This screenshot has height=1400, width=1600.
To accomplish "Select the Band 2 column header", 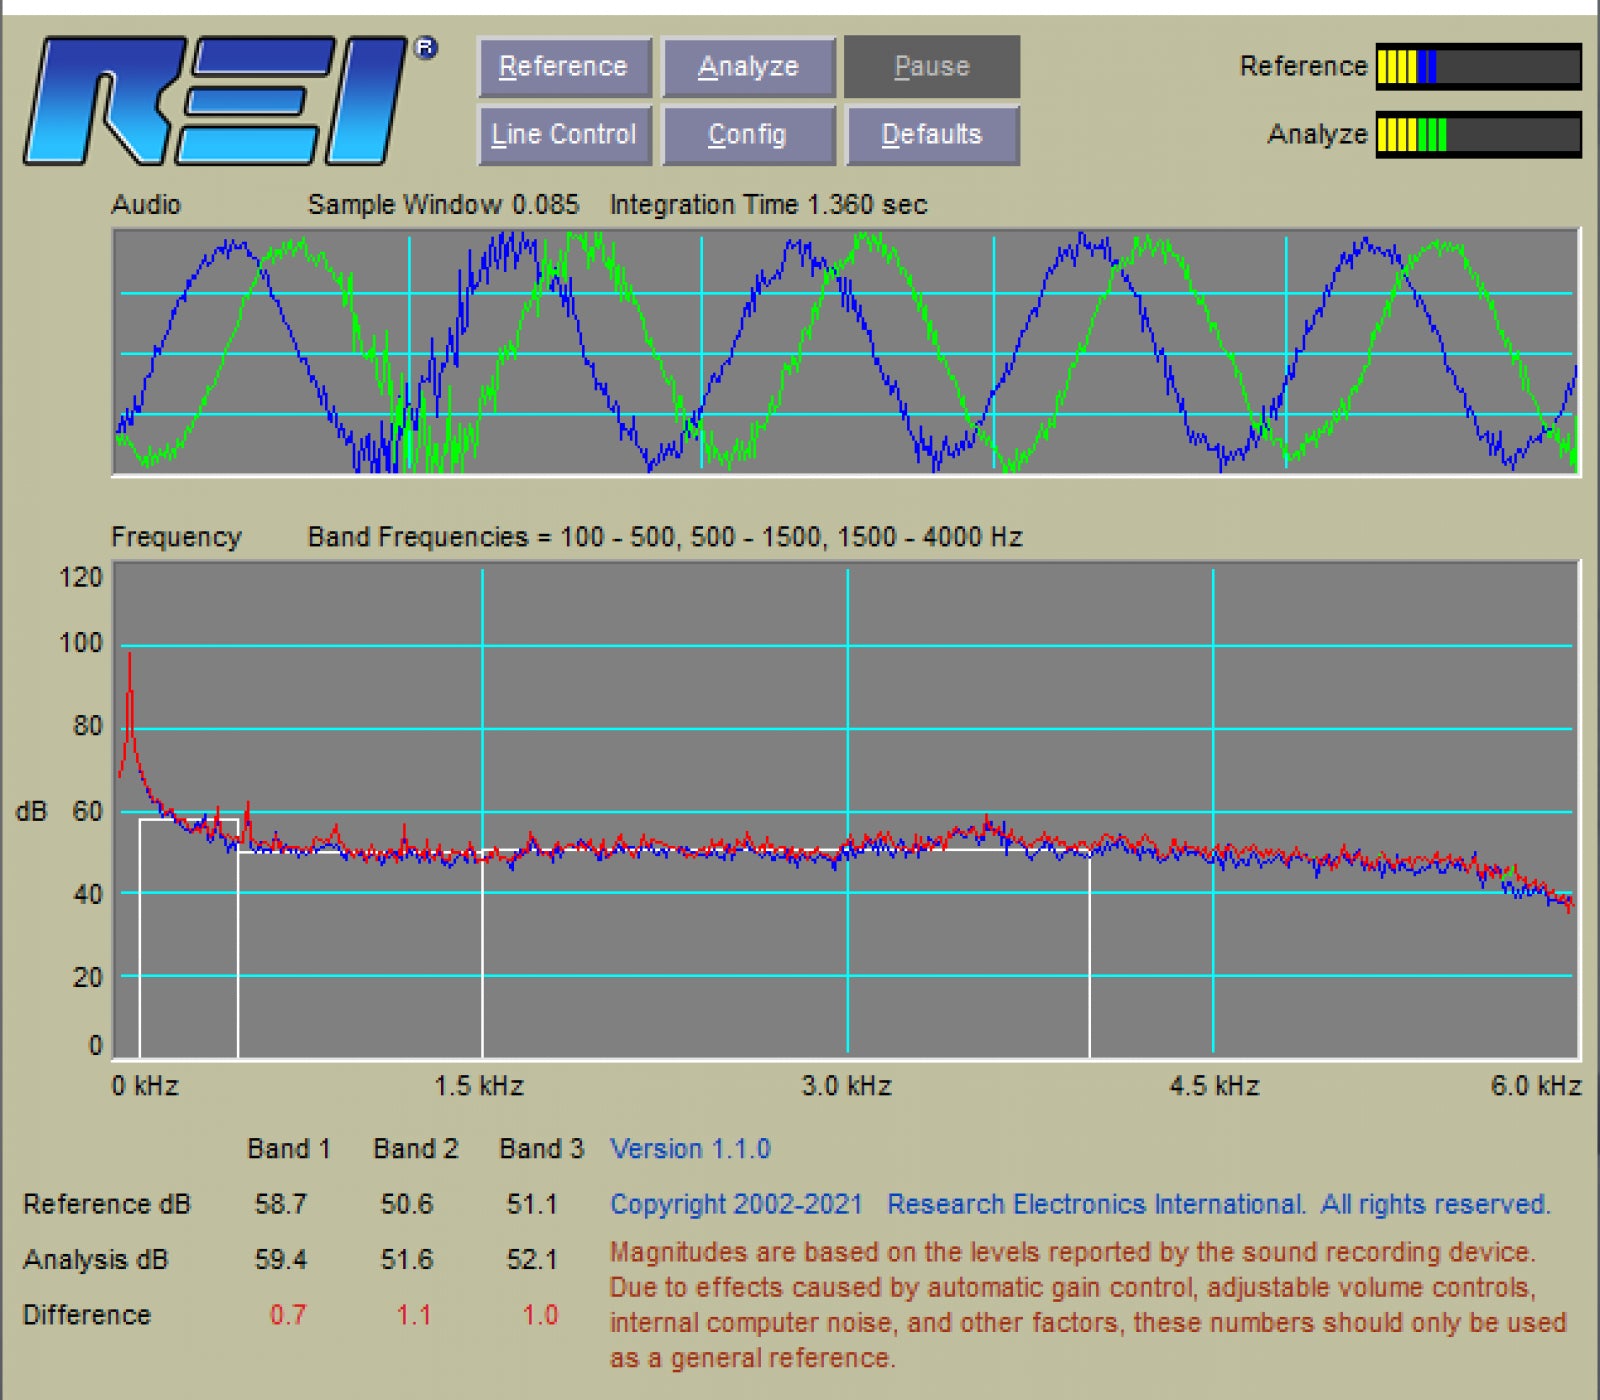I will [416, 1149].
